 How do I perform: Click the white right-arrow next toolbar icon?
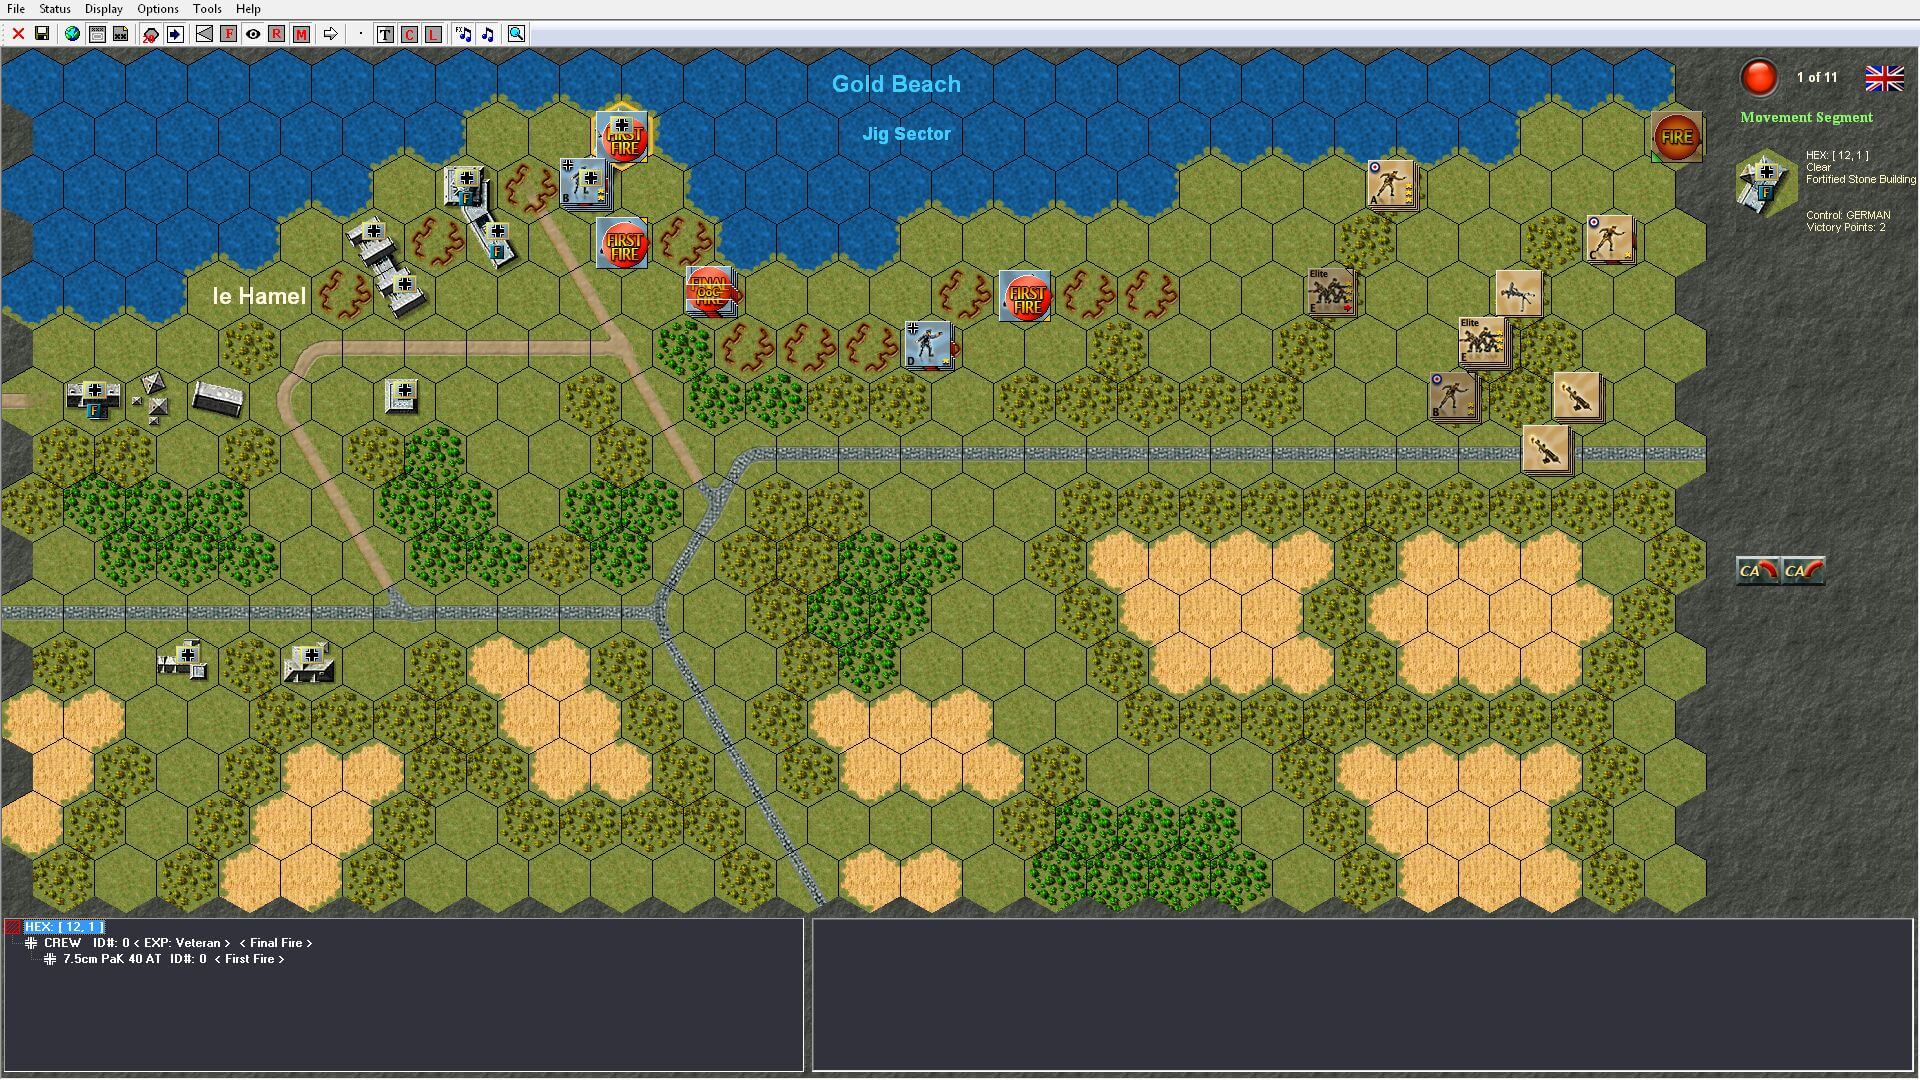[330, 34]
